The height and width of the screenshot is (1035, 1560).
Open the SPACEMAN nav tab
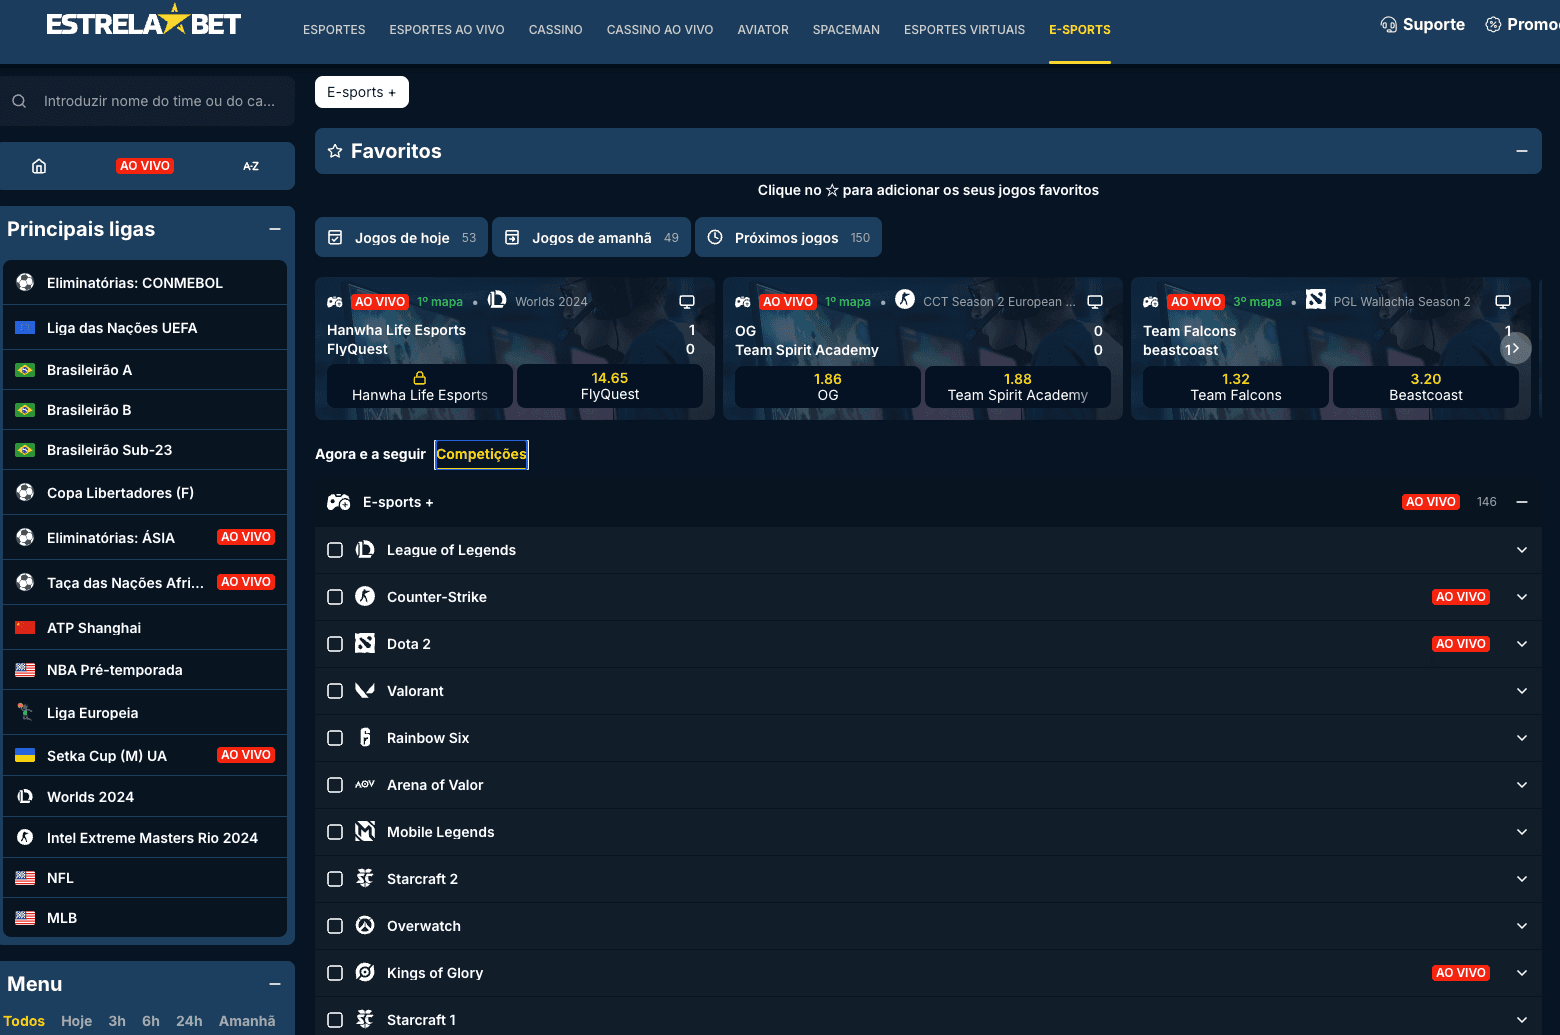pyautogui.click(x=846, y=30)
